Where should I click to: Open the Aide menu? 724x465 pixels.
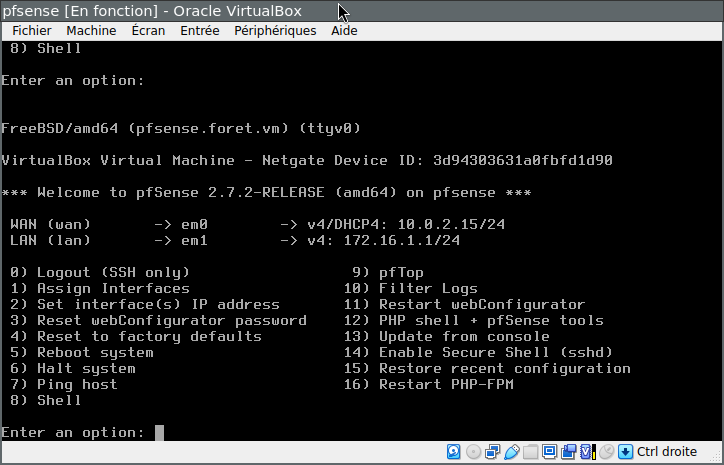tap(344, 31)
